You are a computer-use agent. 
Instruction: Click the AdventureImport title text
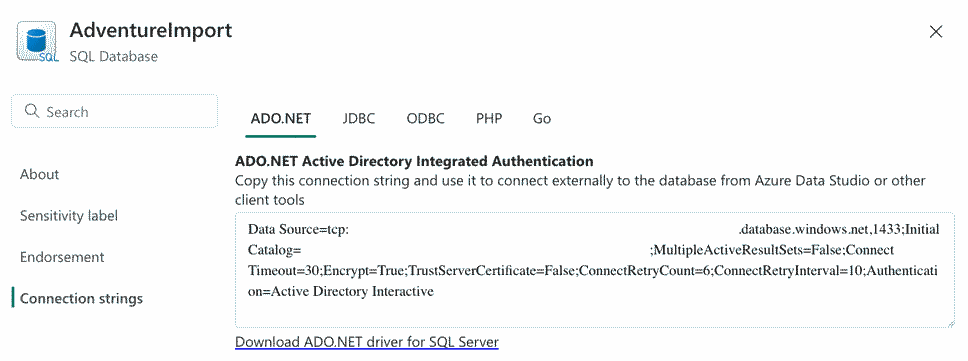[151, 30]
